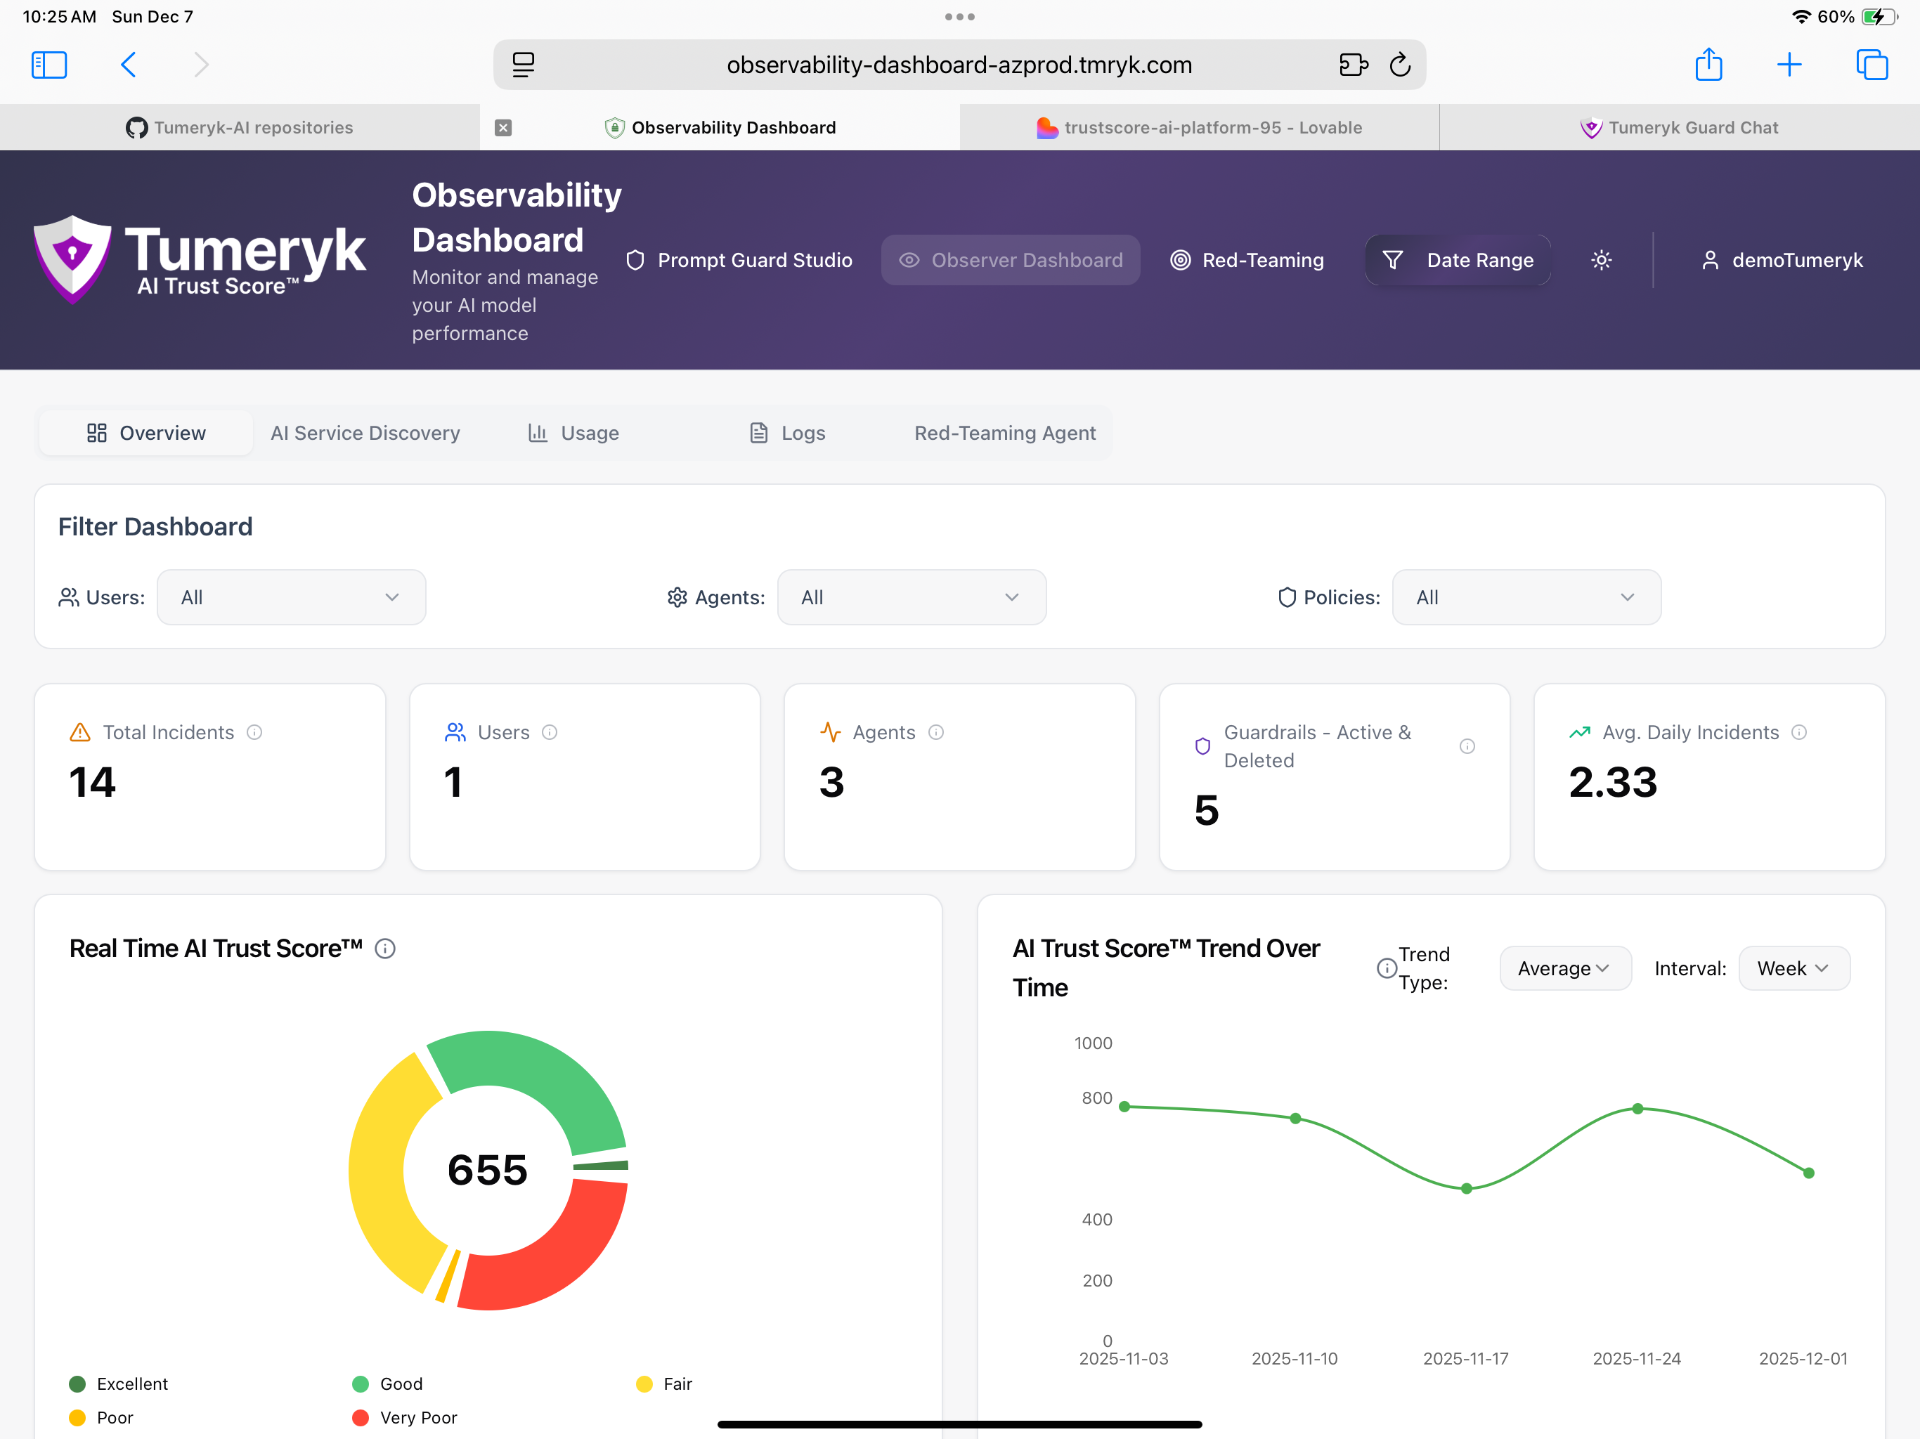This screenshot has width=1920, height=1439.
Task: Show all tabs overview icon
Action: (1871, 65)
